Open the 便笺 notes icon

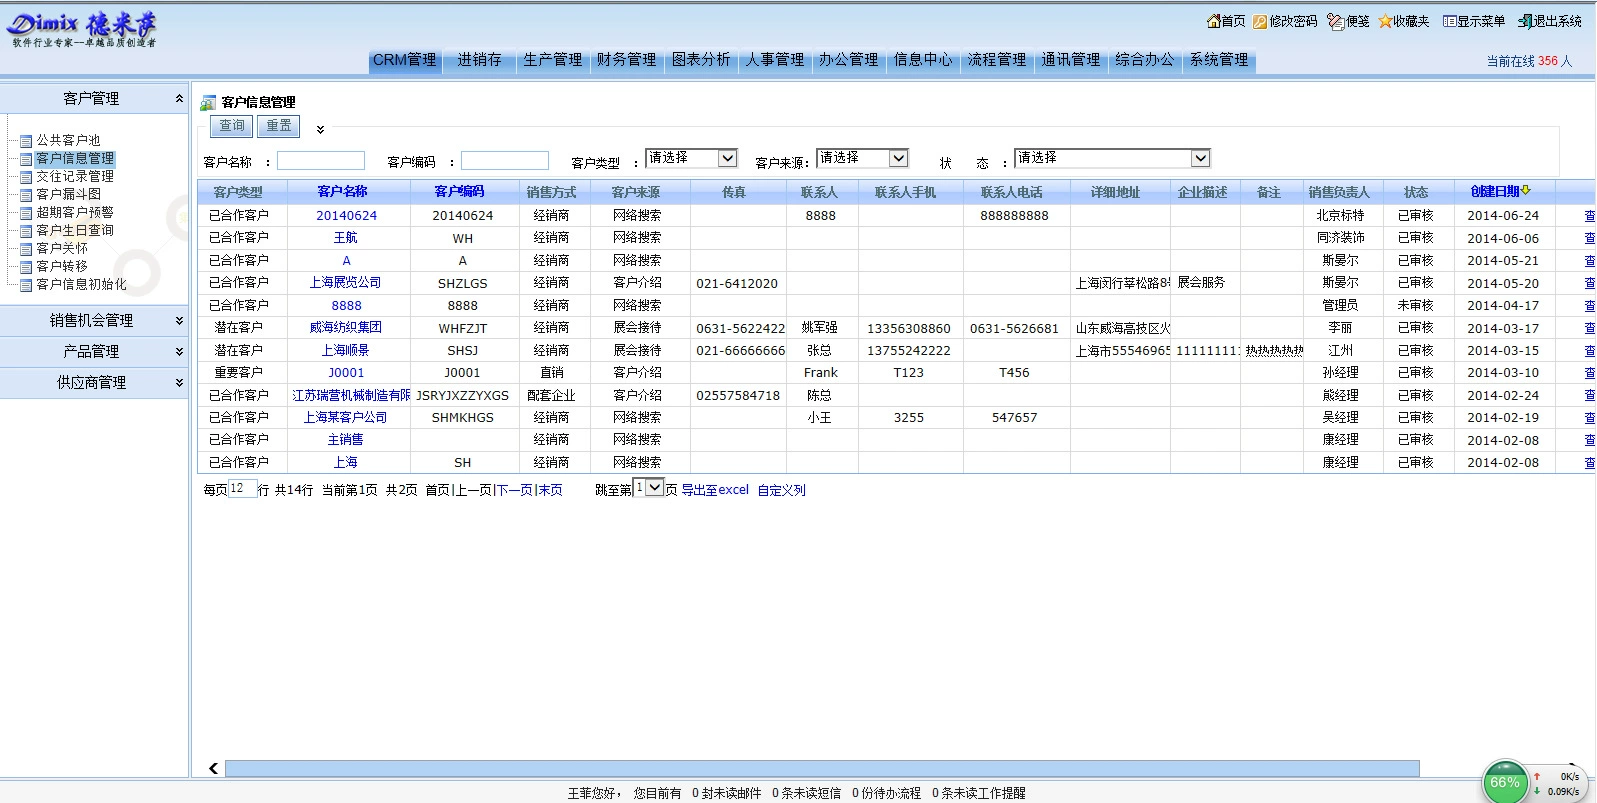coord(1335,21)
